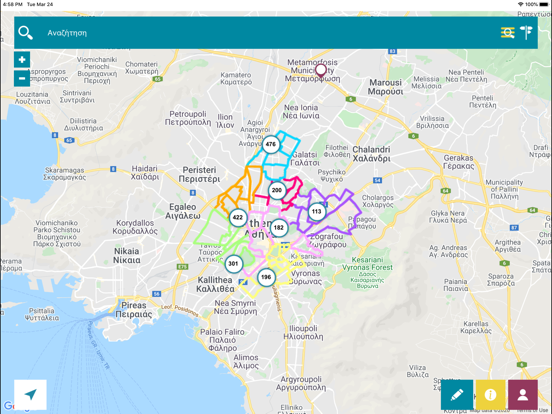Select the purple map pin at Metamorfosis
The width and height of the screenshot is (552, 414).
(x=321, y=71)
